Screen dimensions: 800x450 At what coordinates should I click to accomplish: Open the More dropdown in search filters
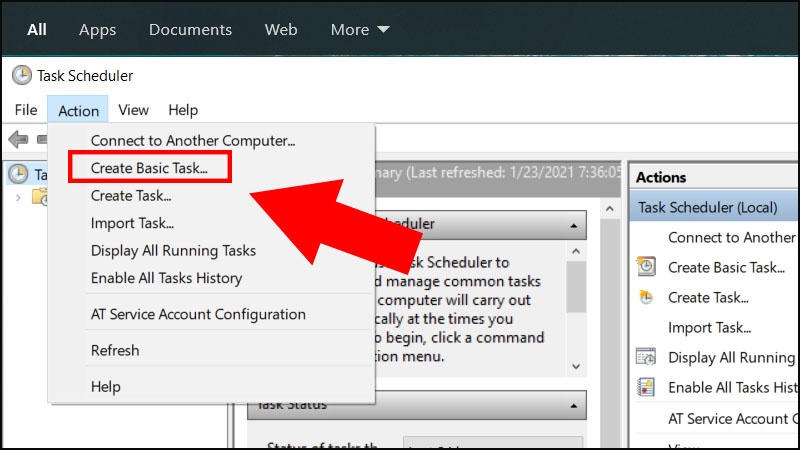tap(360, 30)
